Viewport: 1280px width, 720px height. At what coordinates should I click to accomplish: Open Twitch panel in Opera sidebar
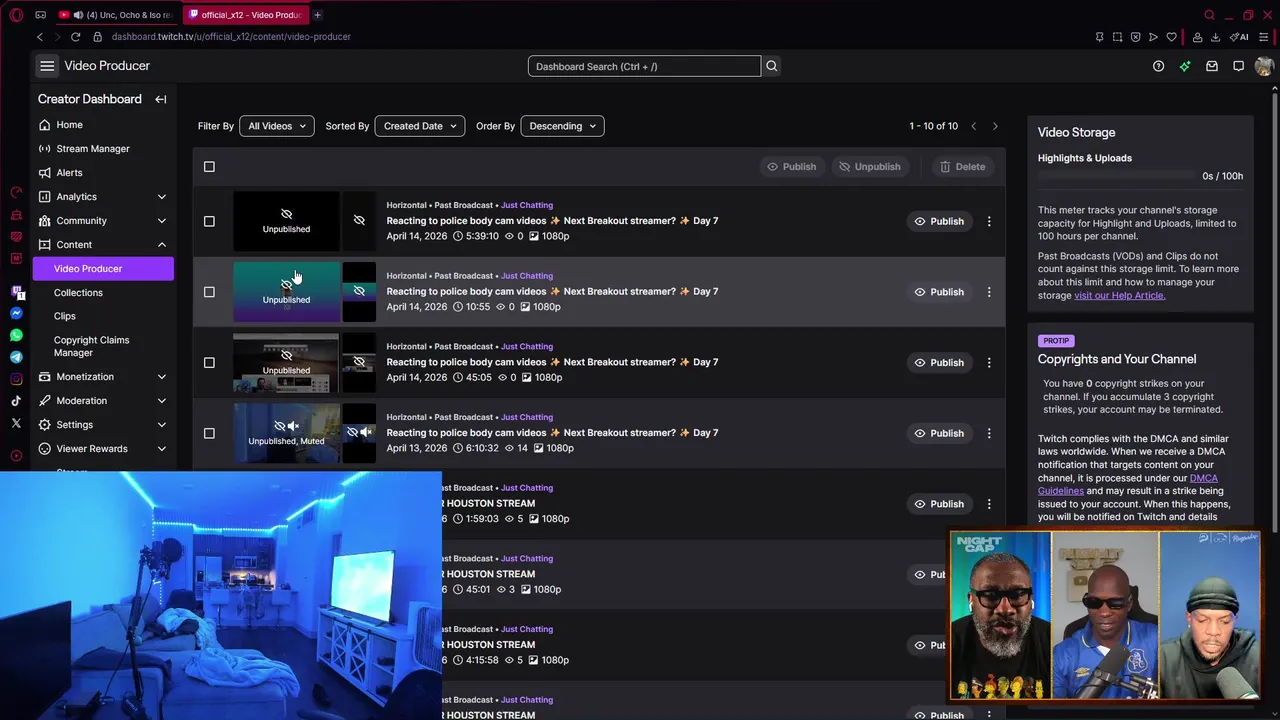(16, 291)
